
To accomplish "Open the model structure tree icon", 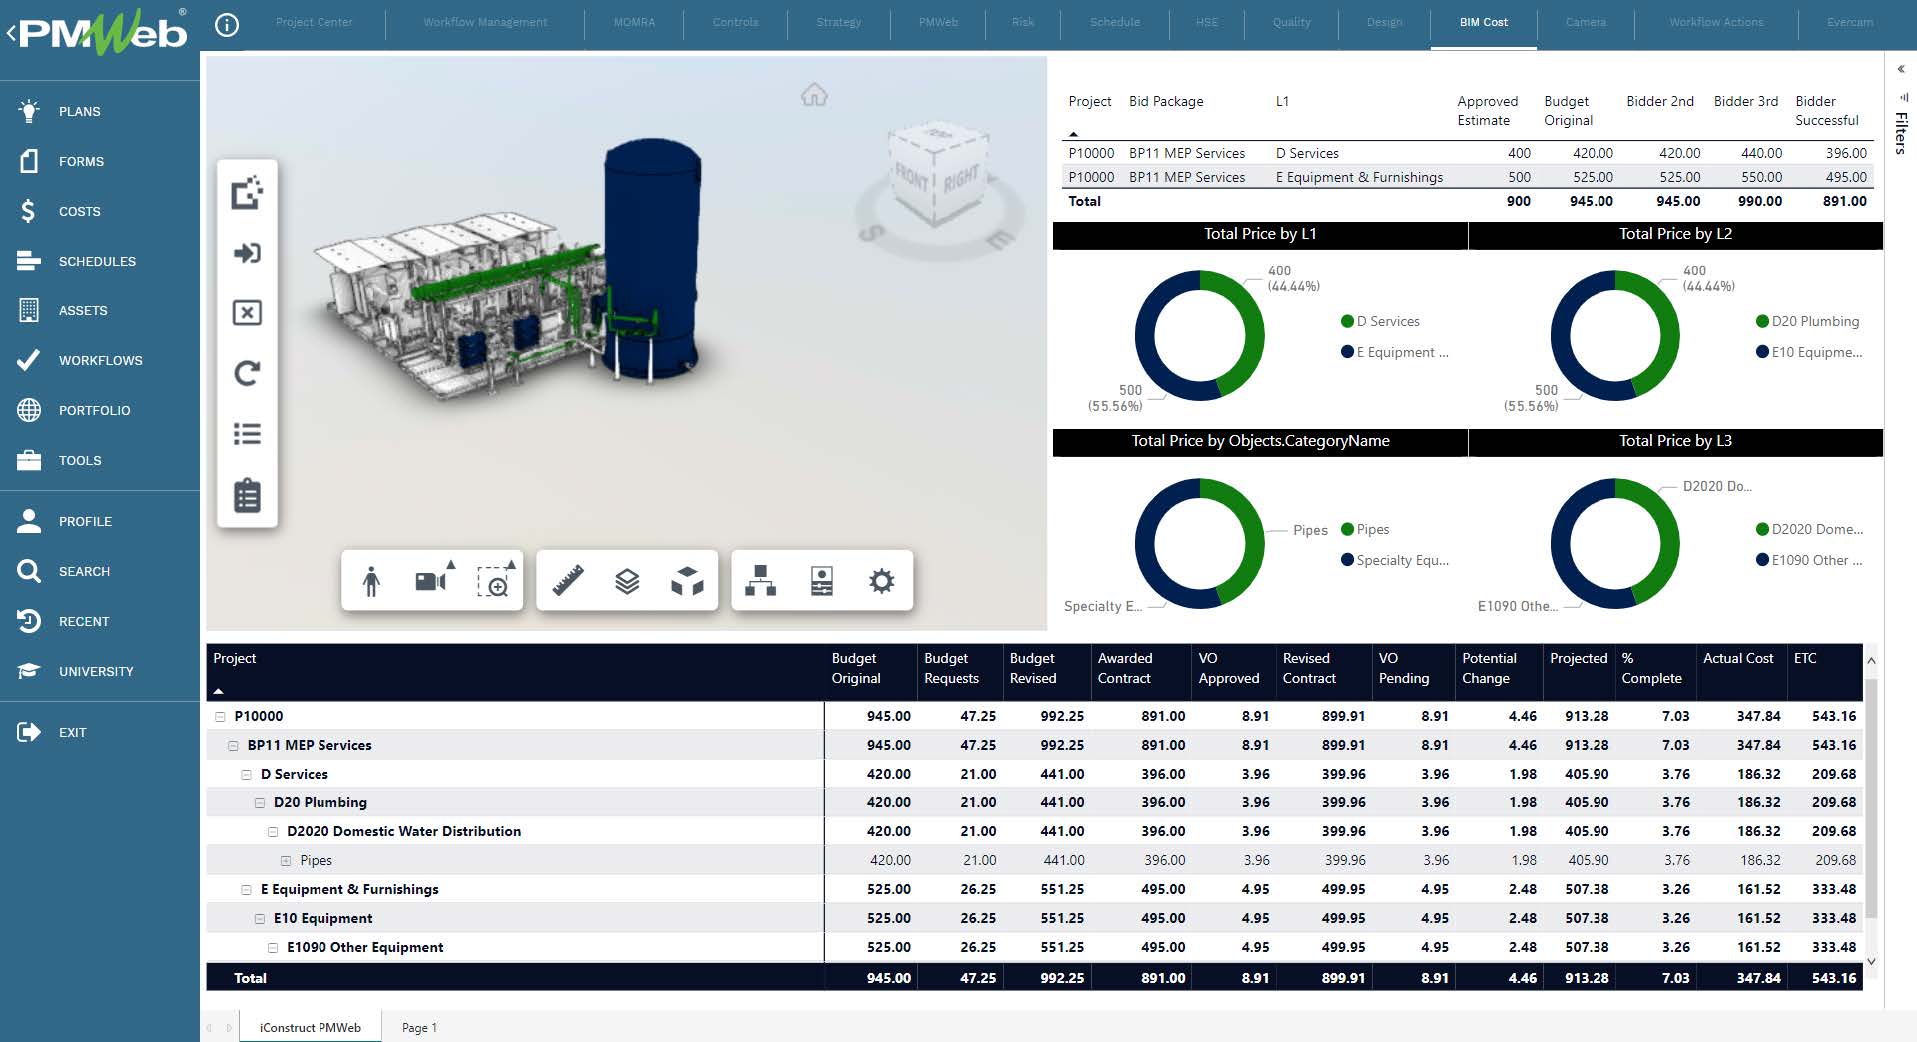I will 760,581.
